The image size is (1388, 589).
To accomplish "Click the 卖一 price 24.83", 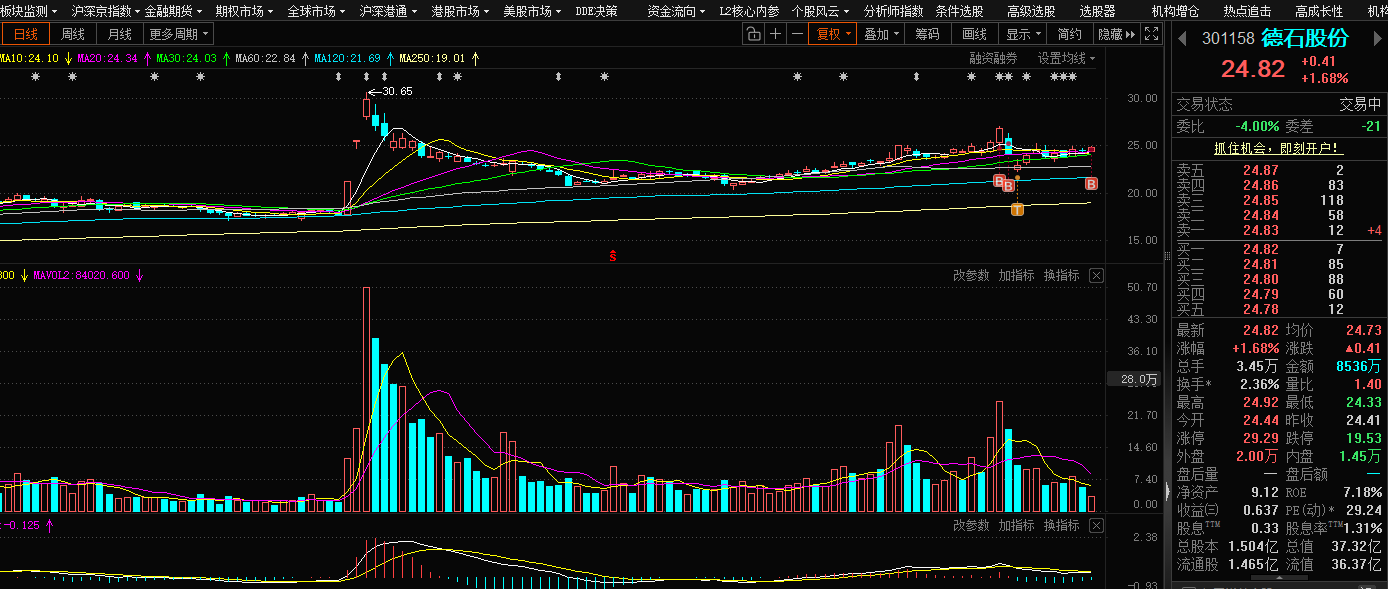I will coord(1261,231).
